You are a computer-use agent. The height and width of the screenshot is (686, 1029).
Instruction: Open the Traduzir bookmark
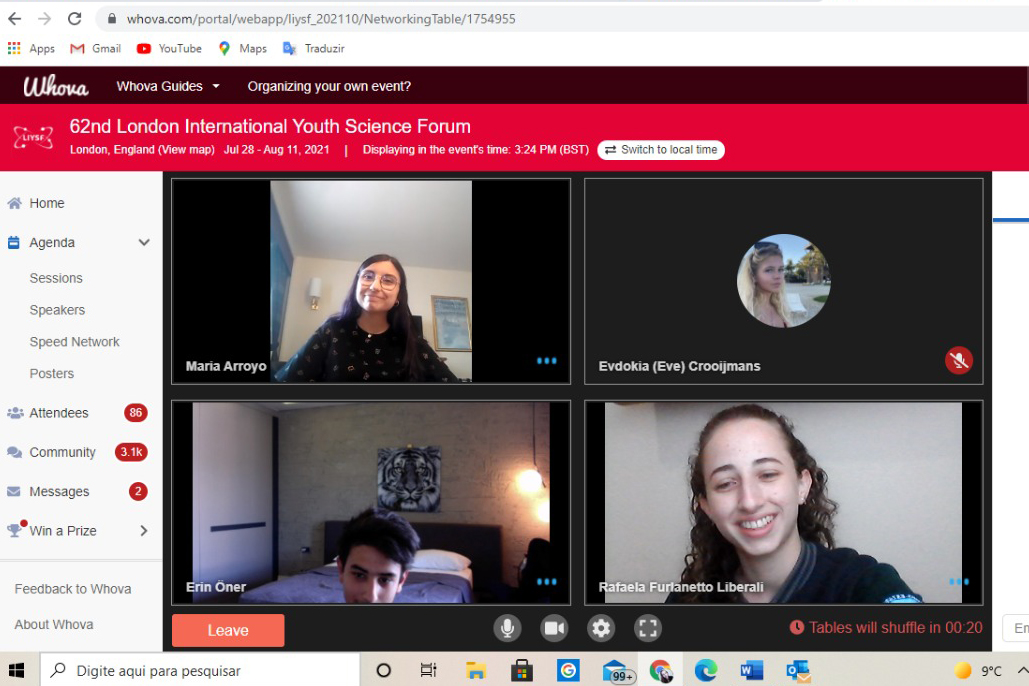(314, 49)
